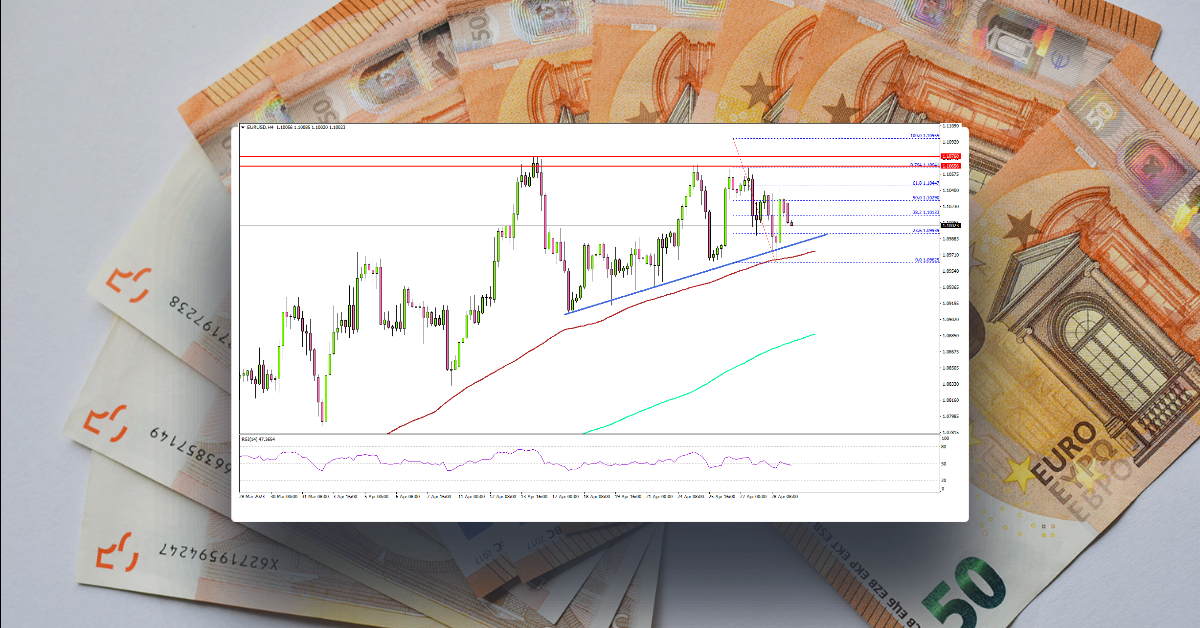Select the 61.8 Fibonacci retracement label

(x=924, y=183)
